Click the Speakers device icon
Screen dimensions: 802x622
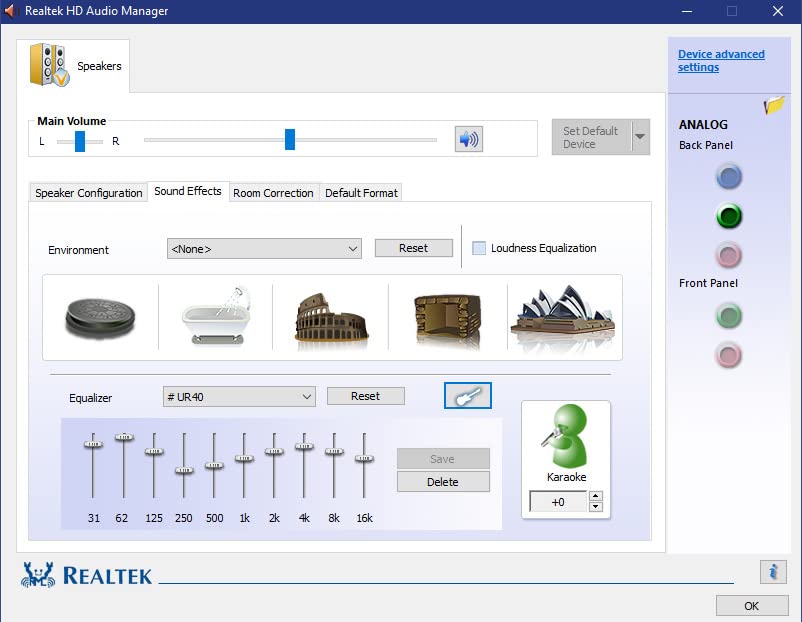tap(49, 65)
